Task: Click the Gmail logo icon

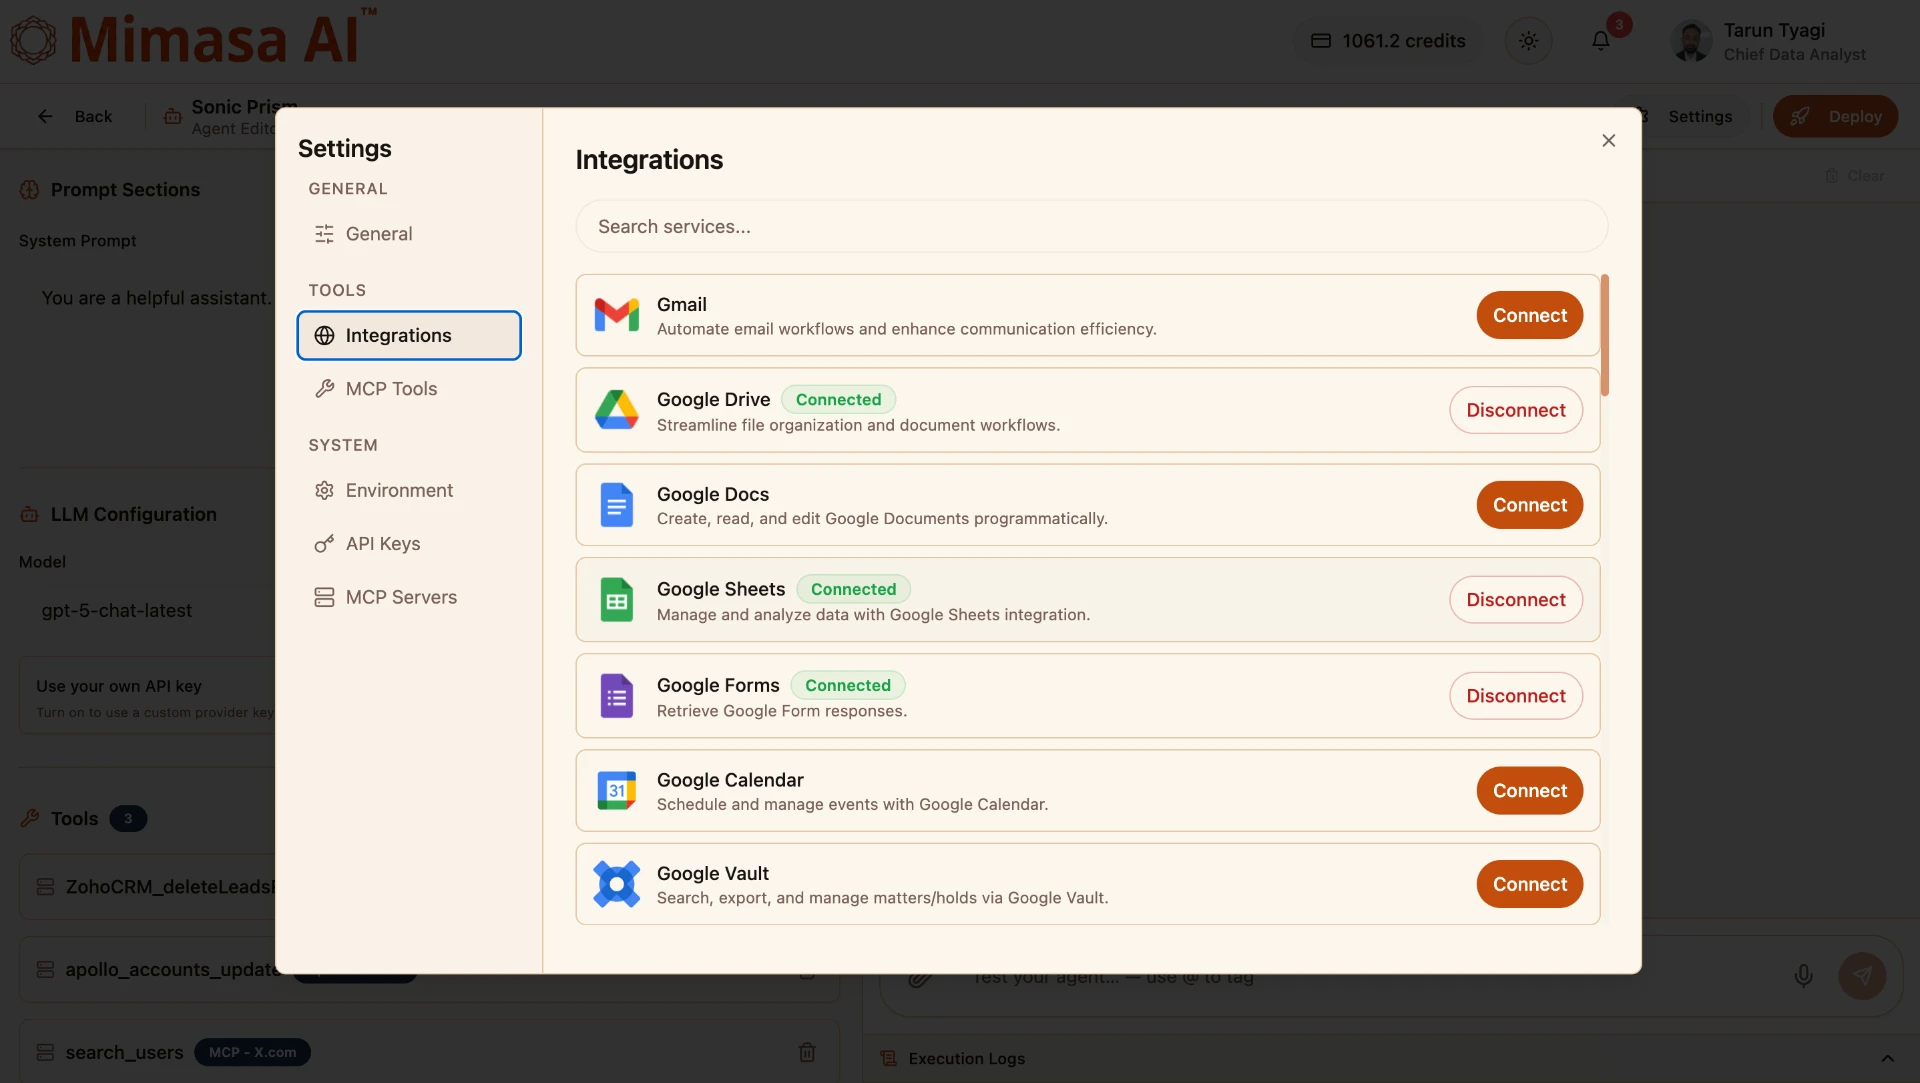Action: (x=616, y=315)
